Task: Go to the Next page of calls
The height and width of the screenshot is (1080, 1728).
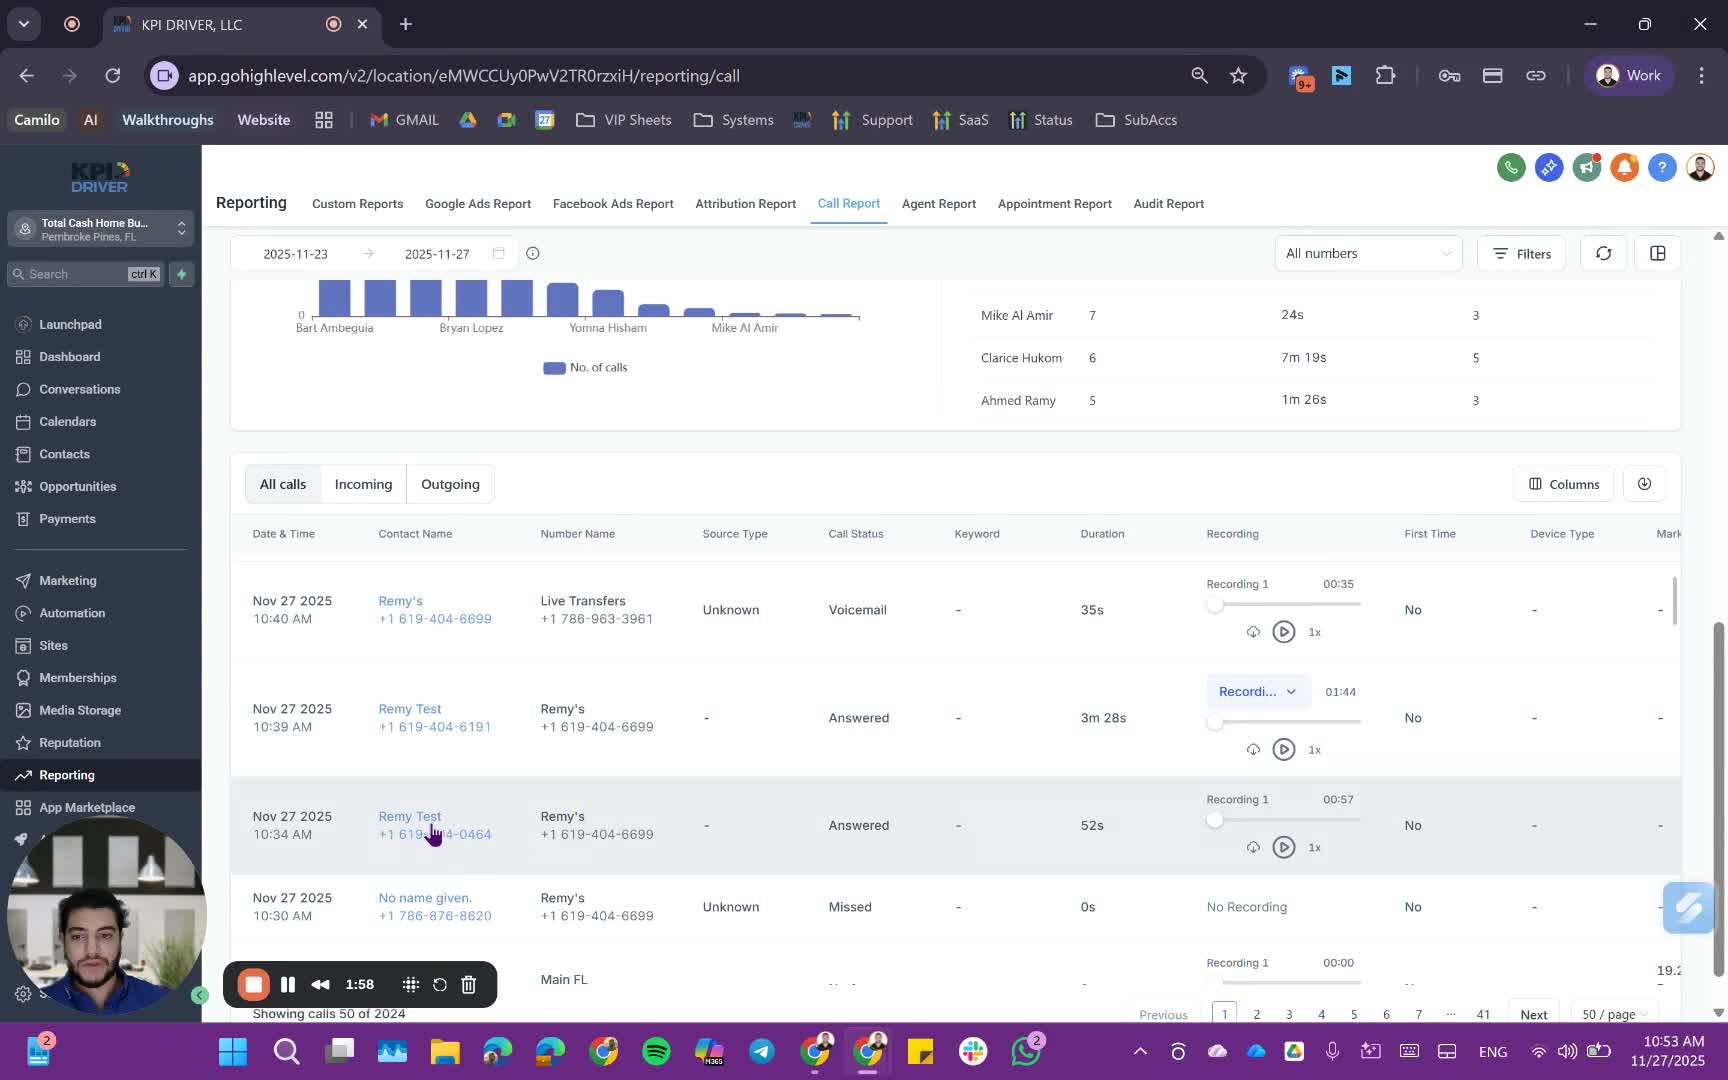Action: coord(1533,1014)
